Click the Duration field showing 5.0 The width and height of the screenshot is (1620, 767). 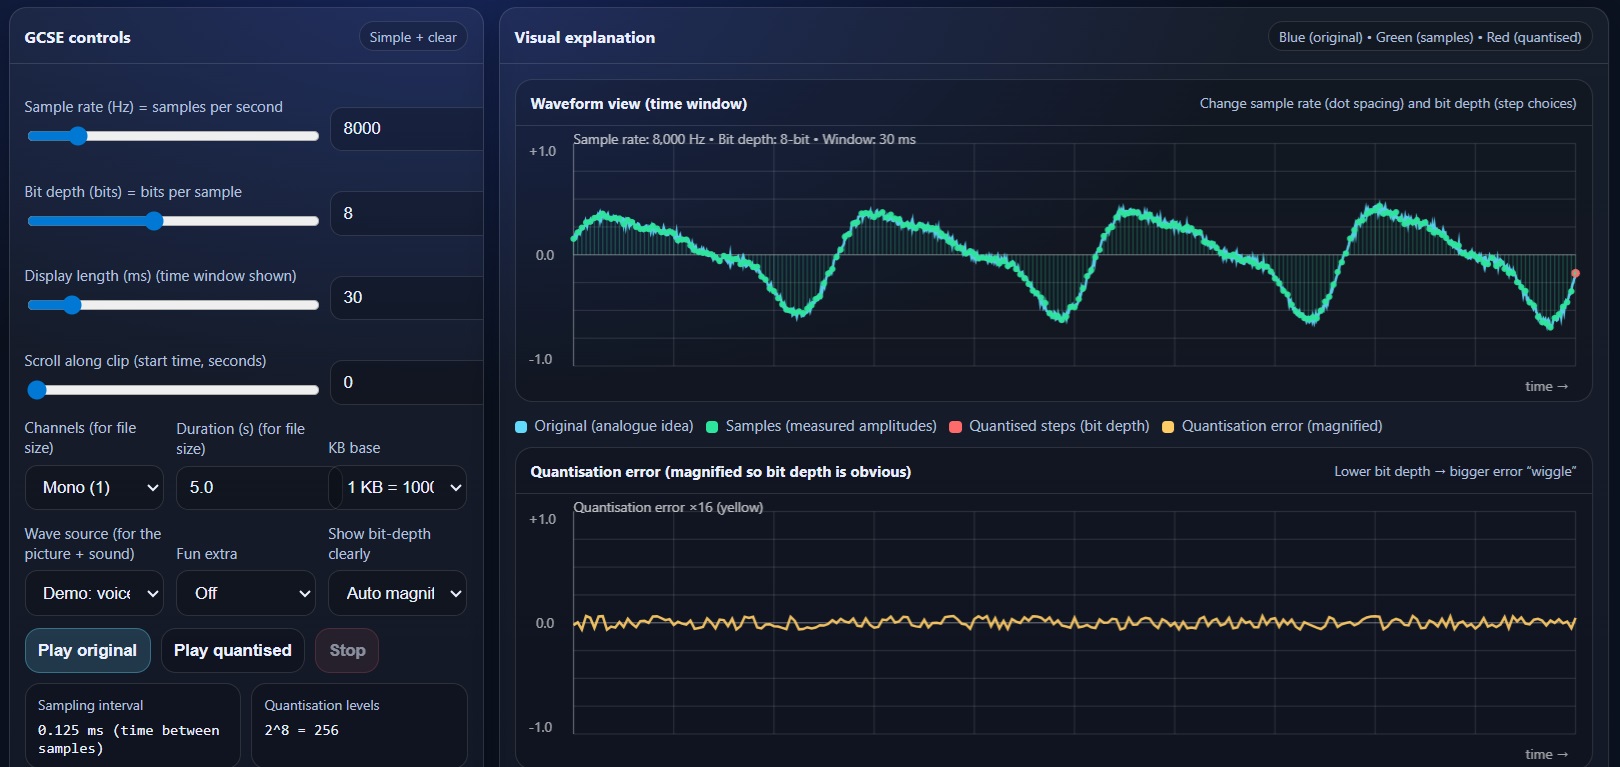(x=252, y=488)
